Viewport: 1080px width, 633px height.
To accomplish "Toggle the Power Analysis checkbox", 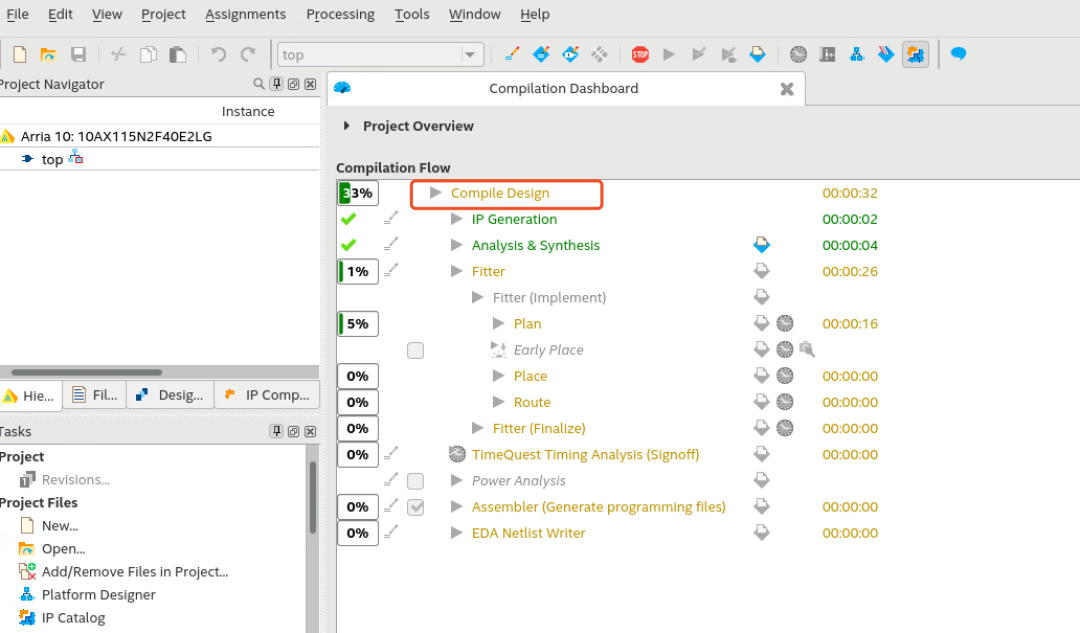I will point(415,481).
